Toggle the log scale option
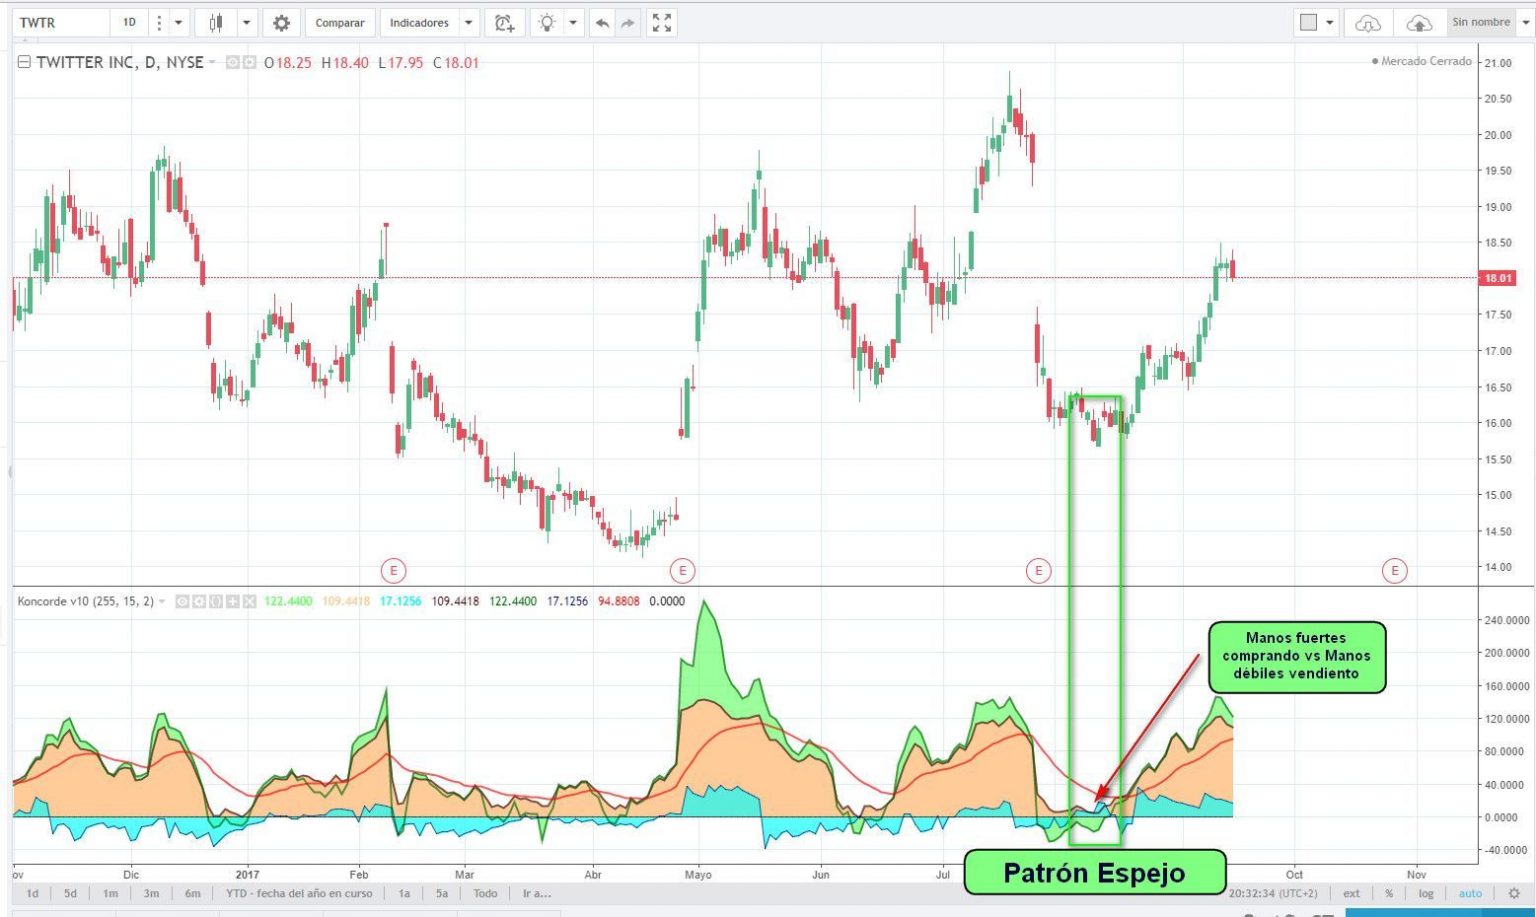This screenshot has width=1536, height=917. click(1425, 893)
